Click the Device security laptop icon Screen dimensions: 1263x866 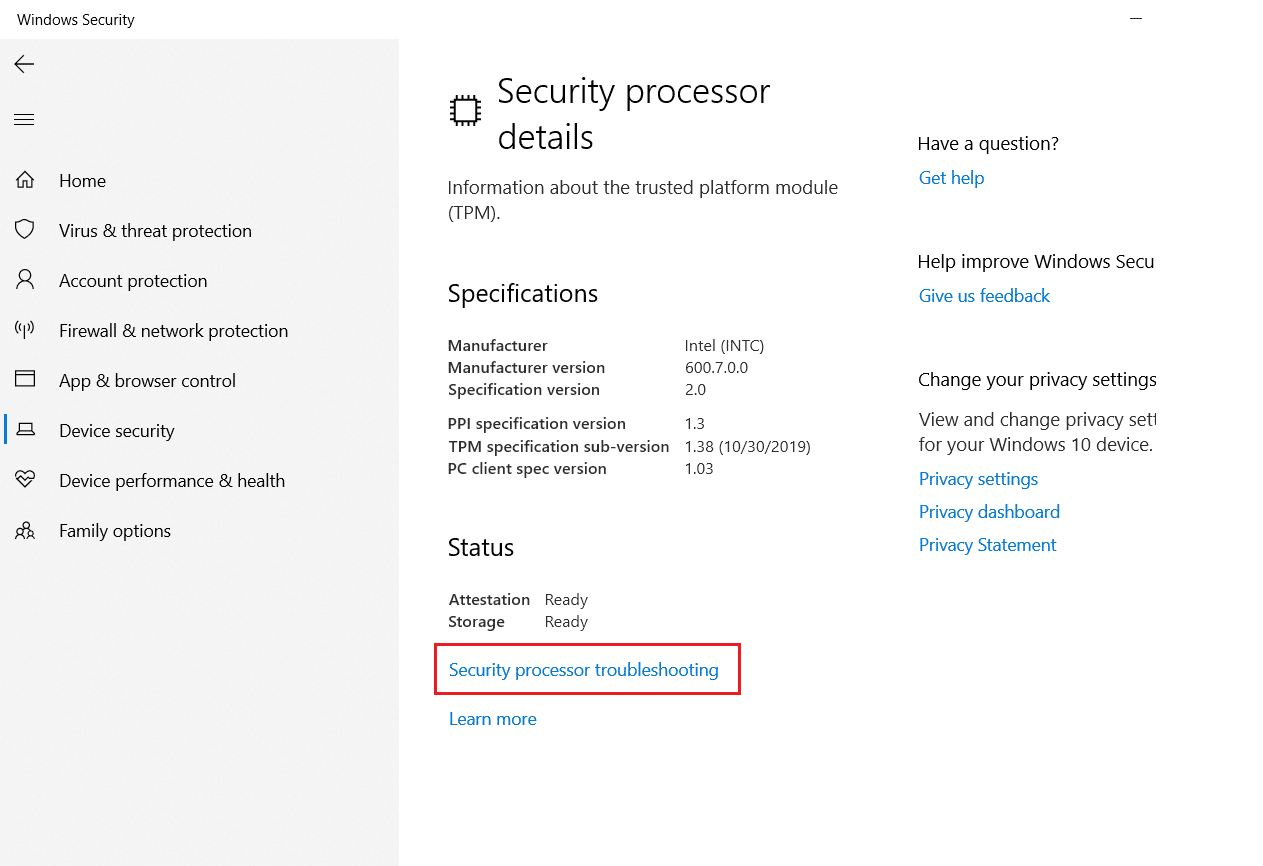click(25, 430)
